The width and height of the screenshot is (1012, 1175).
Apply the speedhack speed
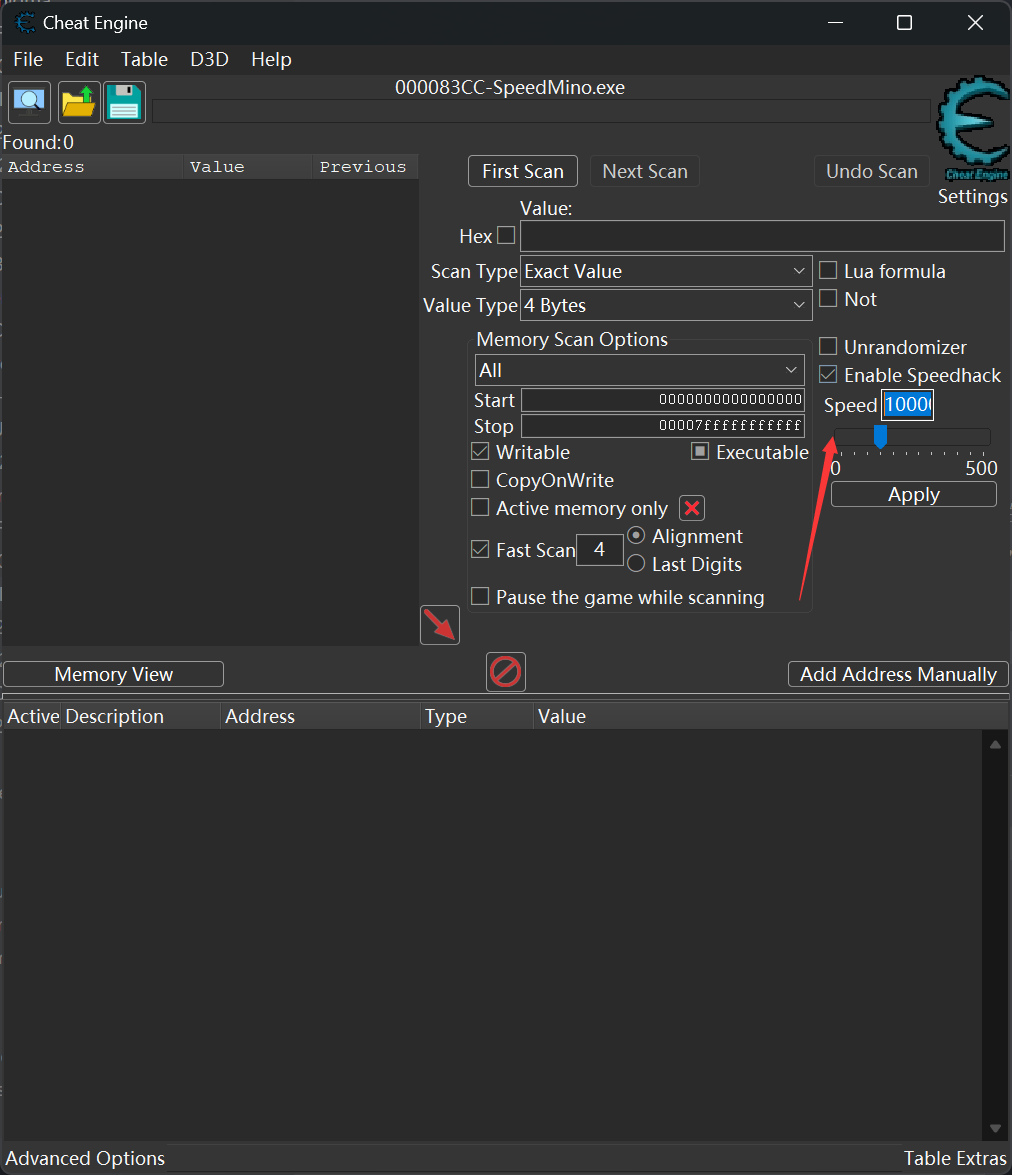click(x=914, y=495)
